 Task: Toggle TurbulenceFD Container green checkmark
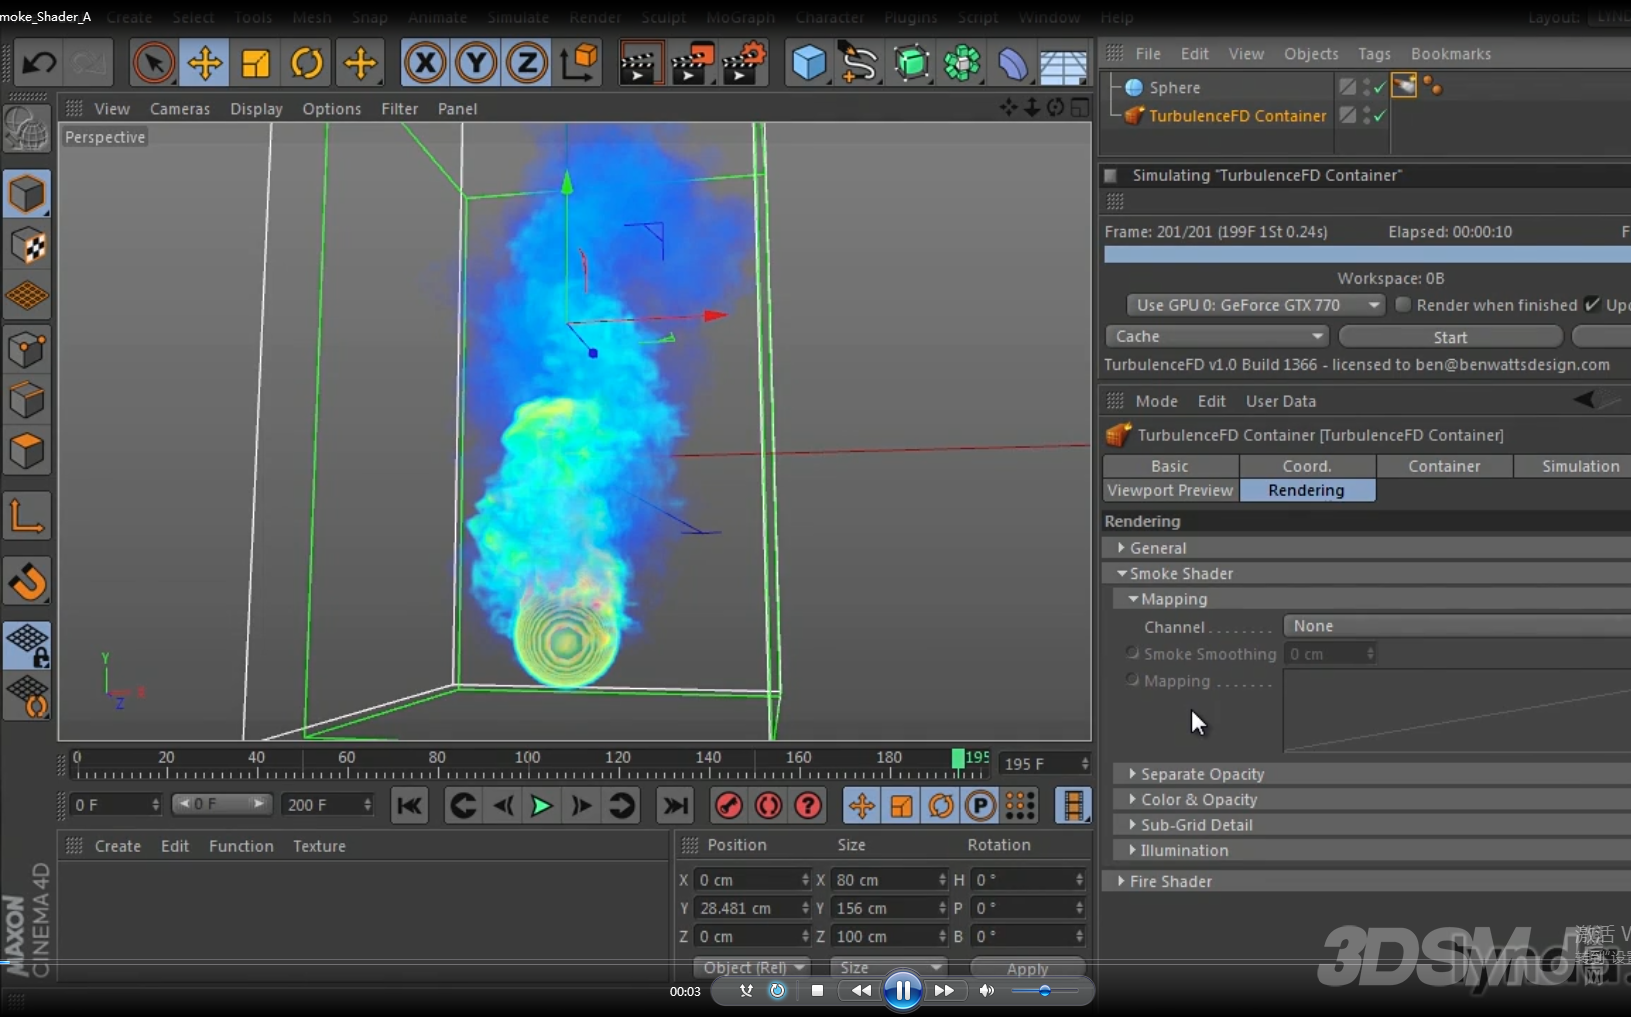point(1380,116)
